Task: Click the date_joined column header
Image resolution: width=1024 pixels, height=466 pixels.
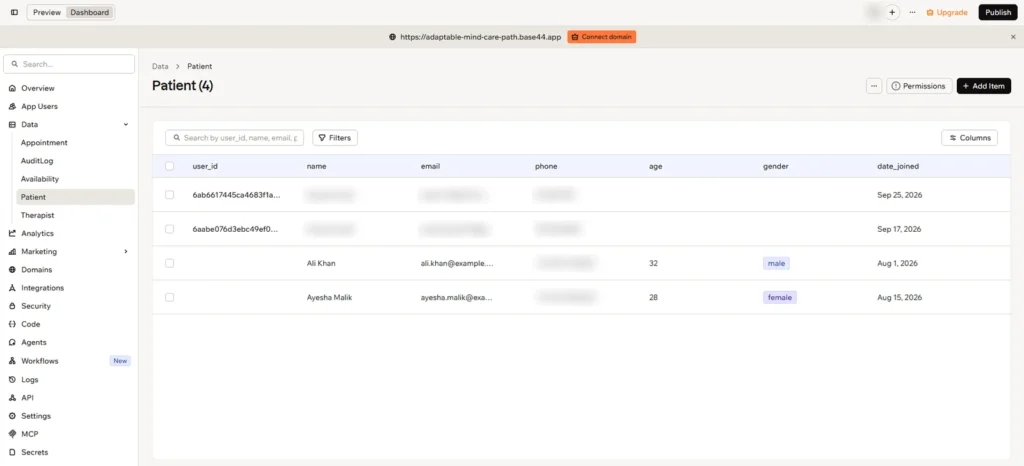Action: 898,166
